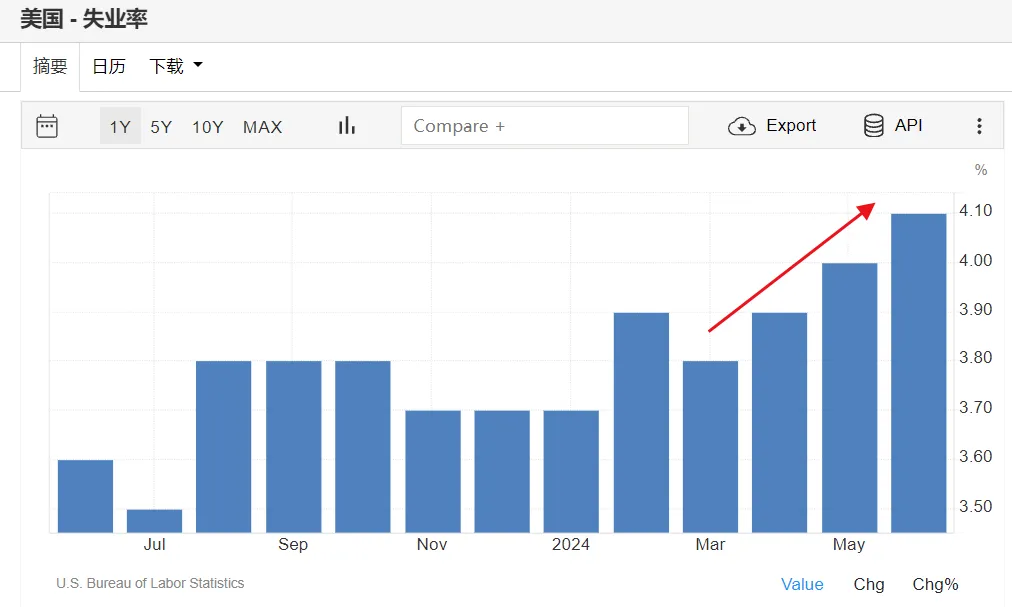Open the 日历 tab
1012x607 pixels.
(x=109, y=66)
